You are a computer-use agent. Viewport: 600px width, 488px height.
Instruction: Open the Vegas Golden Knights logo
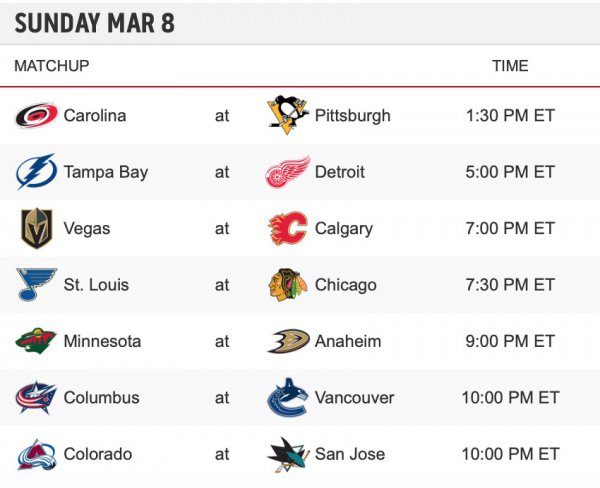tap(36, 228)
